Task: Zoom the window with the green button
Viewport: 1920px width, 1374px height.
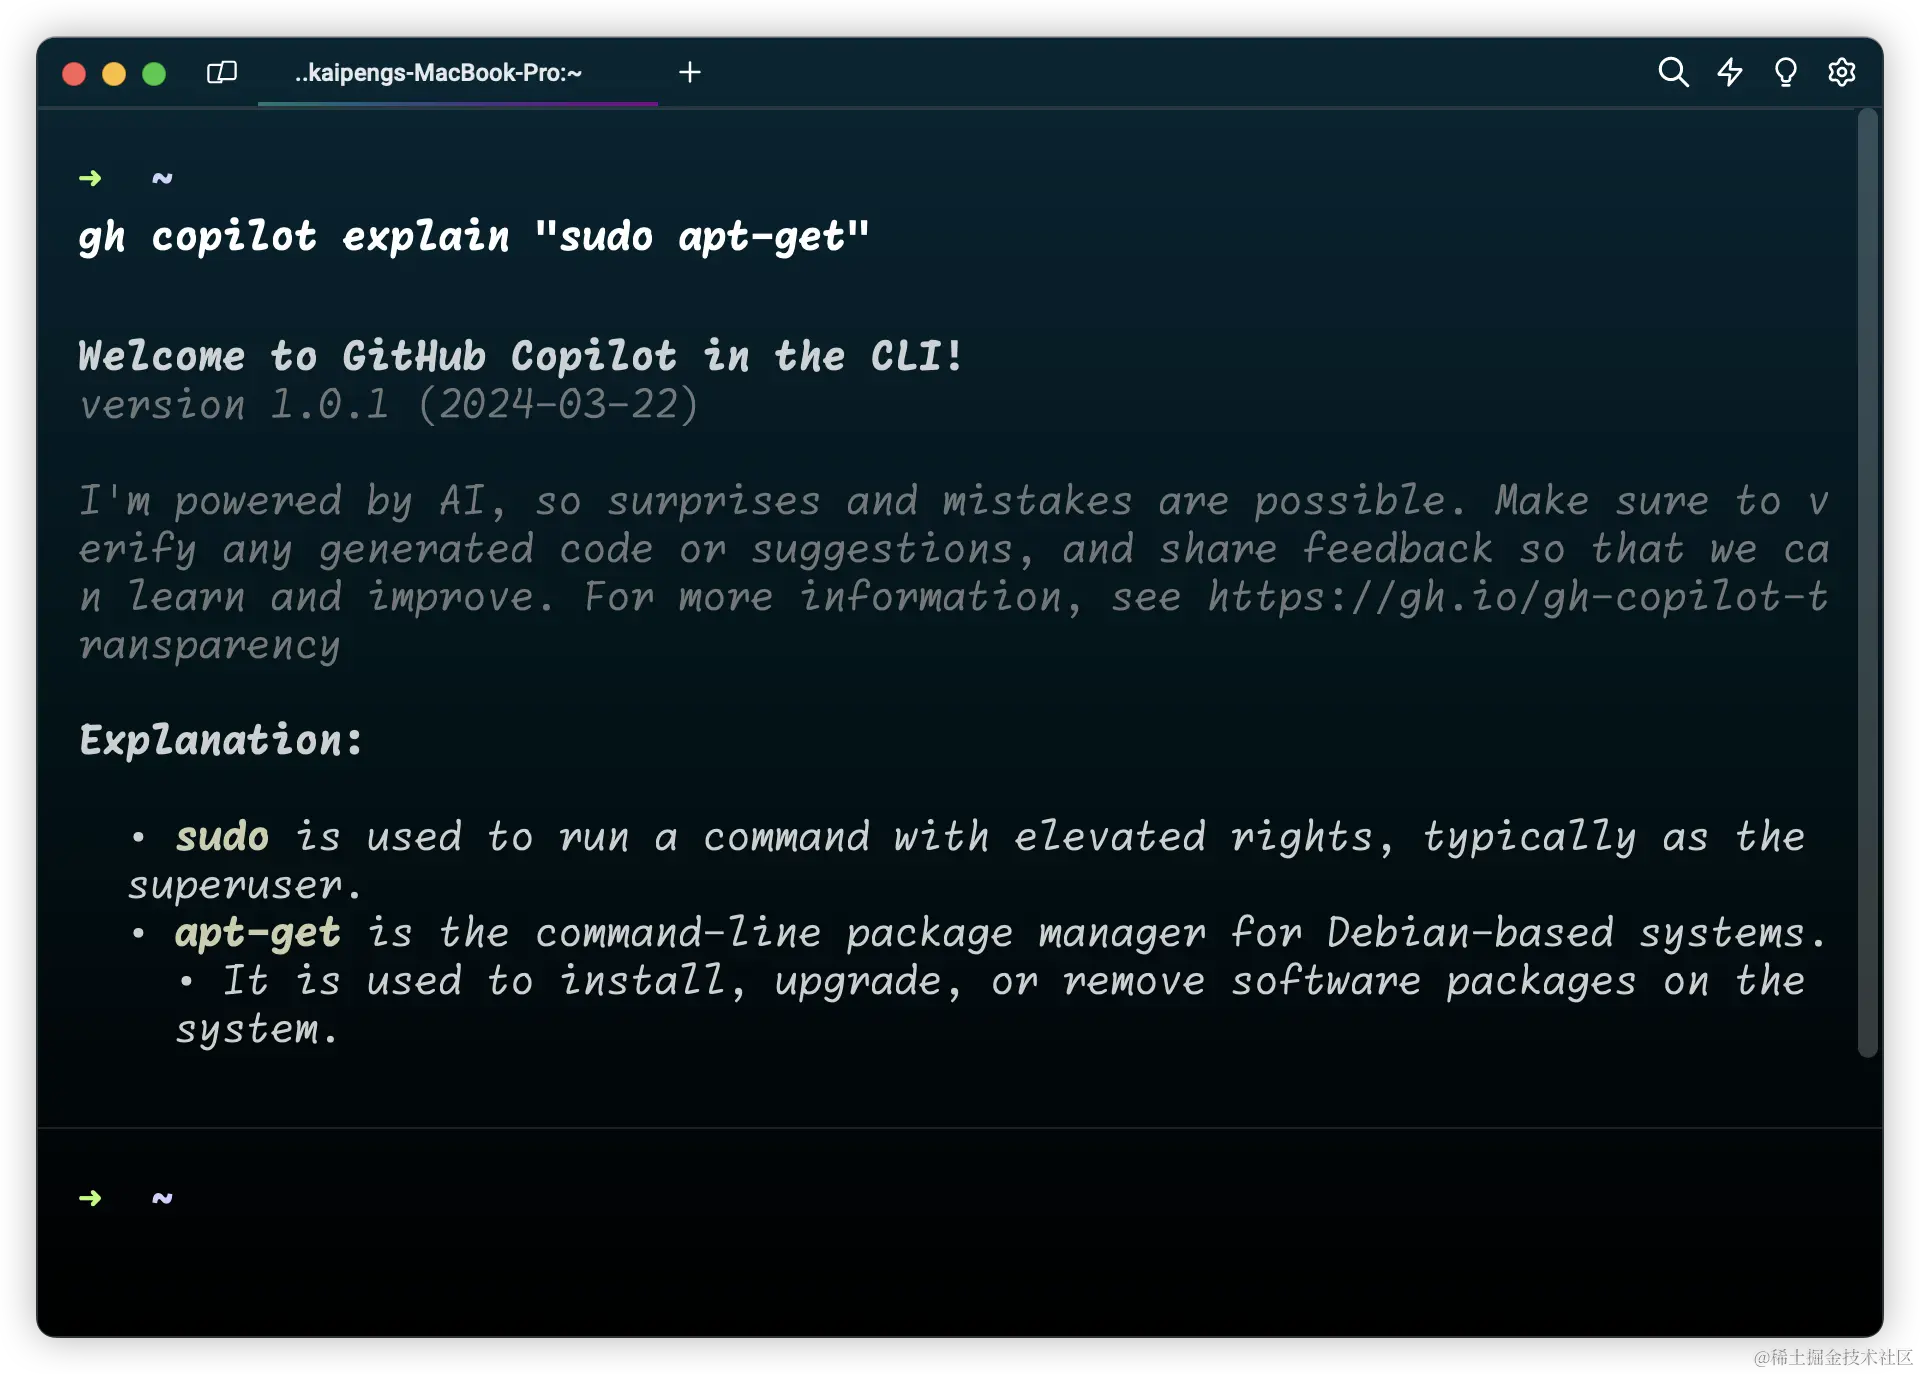Action: click(154, 73)
